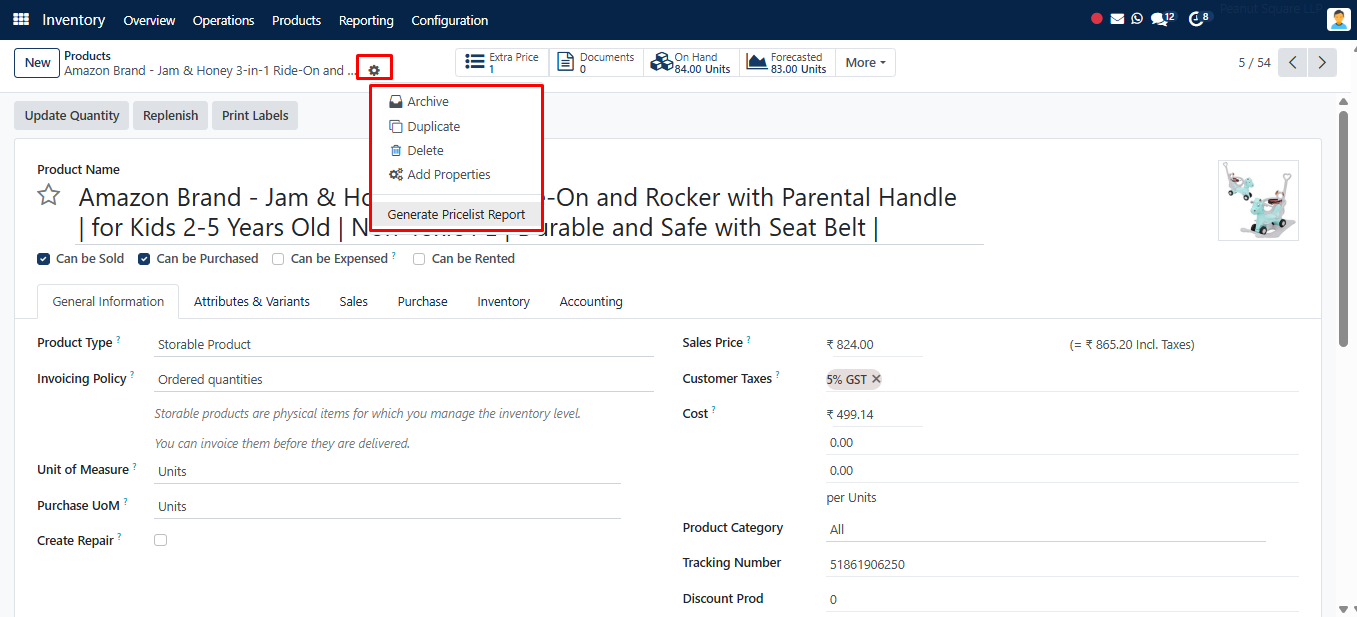Enable Can be Rented checkbox
This screenshot has width=1357, height=617.
click(x=419, y=259)
